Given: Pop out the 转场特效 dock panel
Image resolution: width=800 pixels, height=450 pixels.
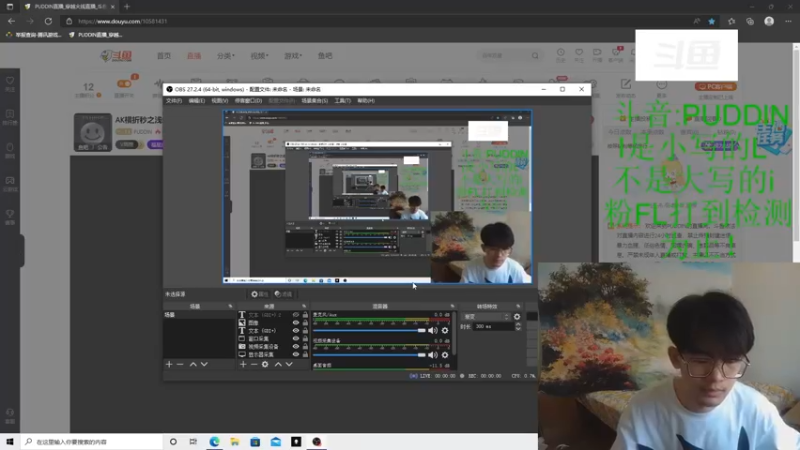Looking at the screenshot, I should coord(518,306).
